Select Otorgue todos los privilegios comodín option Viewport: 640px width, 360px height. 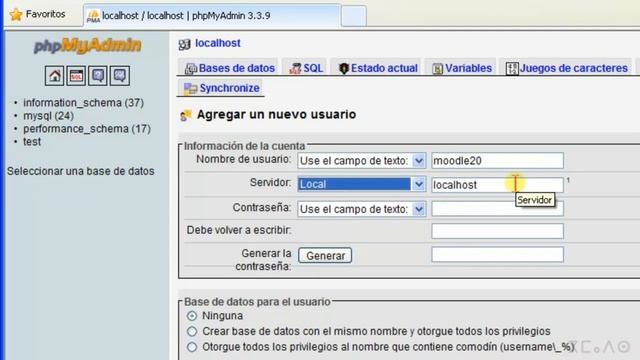pyautogui.click(x=192, y=347)
